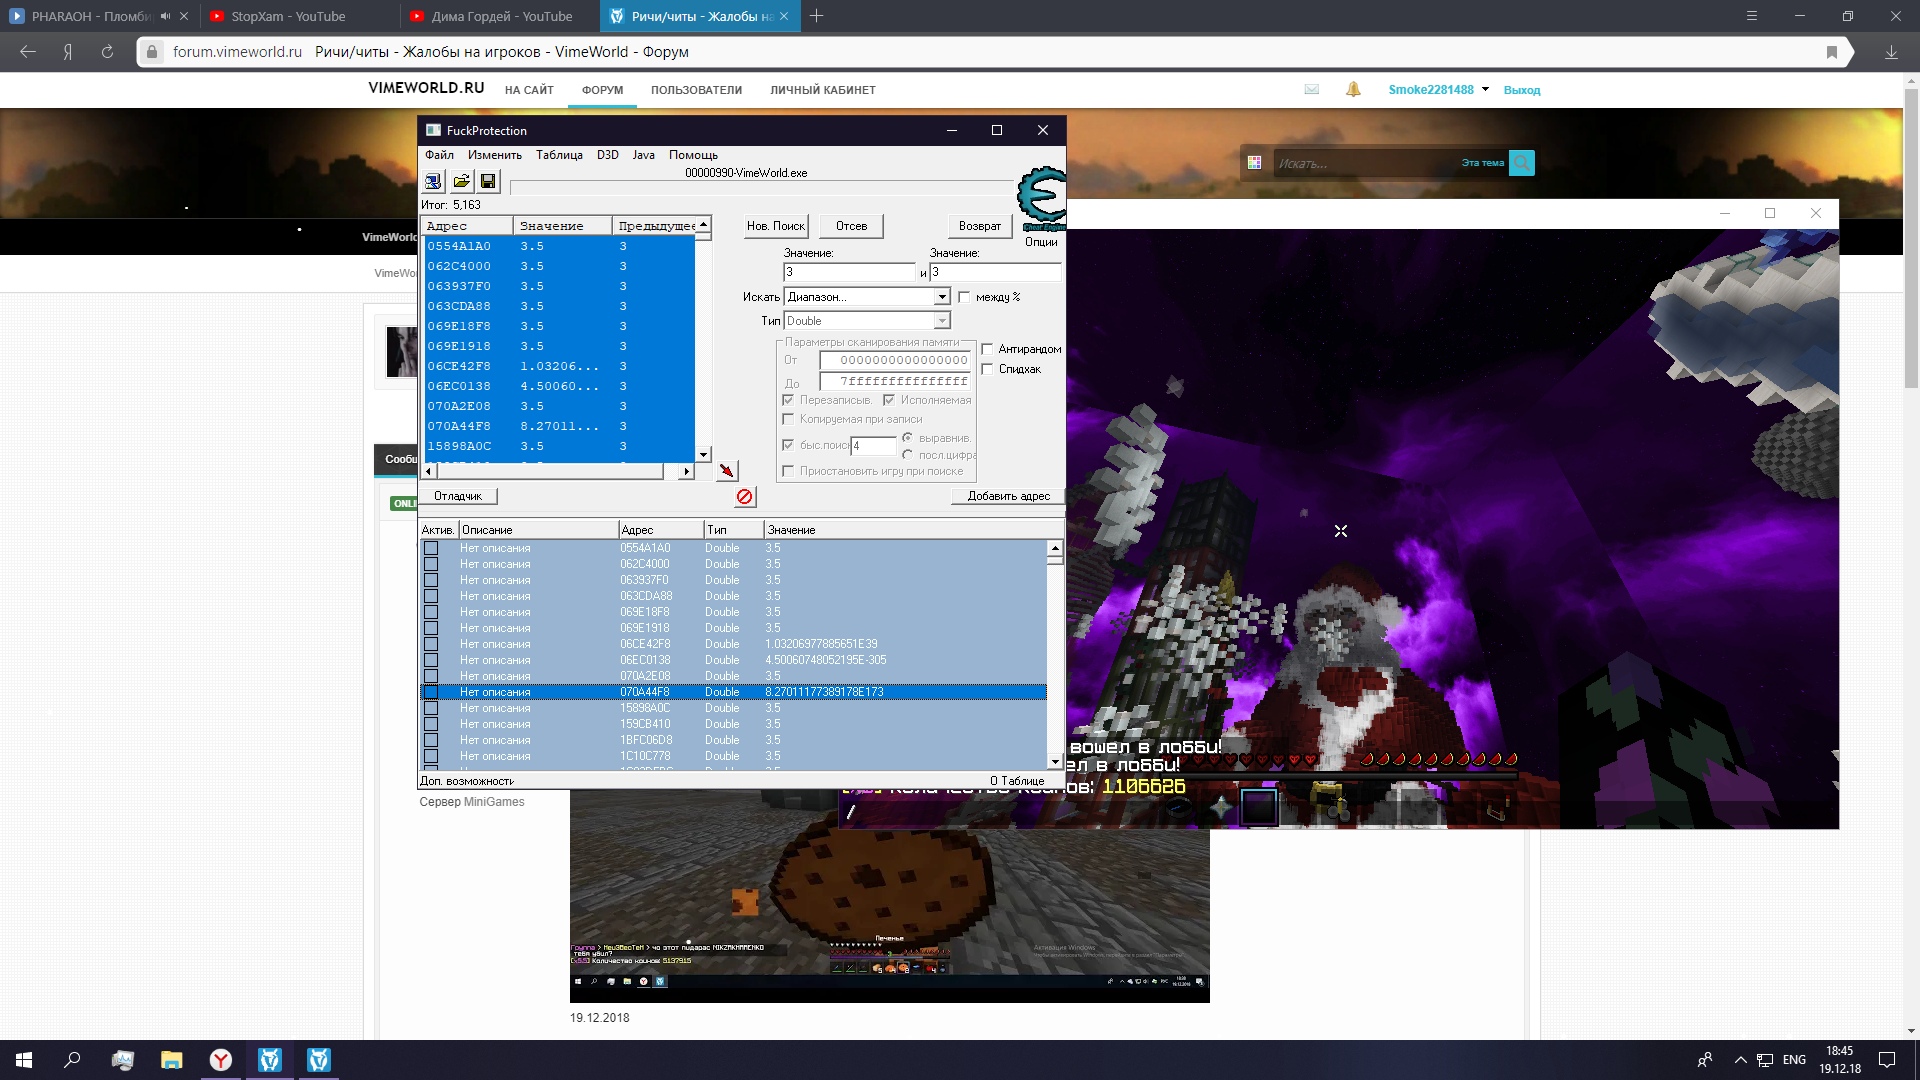Enable the Антирандом checkbox
This screenshot has height=1080, width=1920.
point(988,349)
